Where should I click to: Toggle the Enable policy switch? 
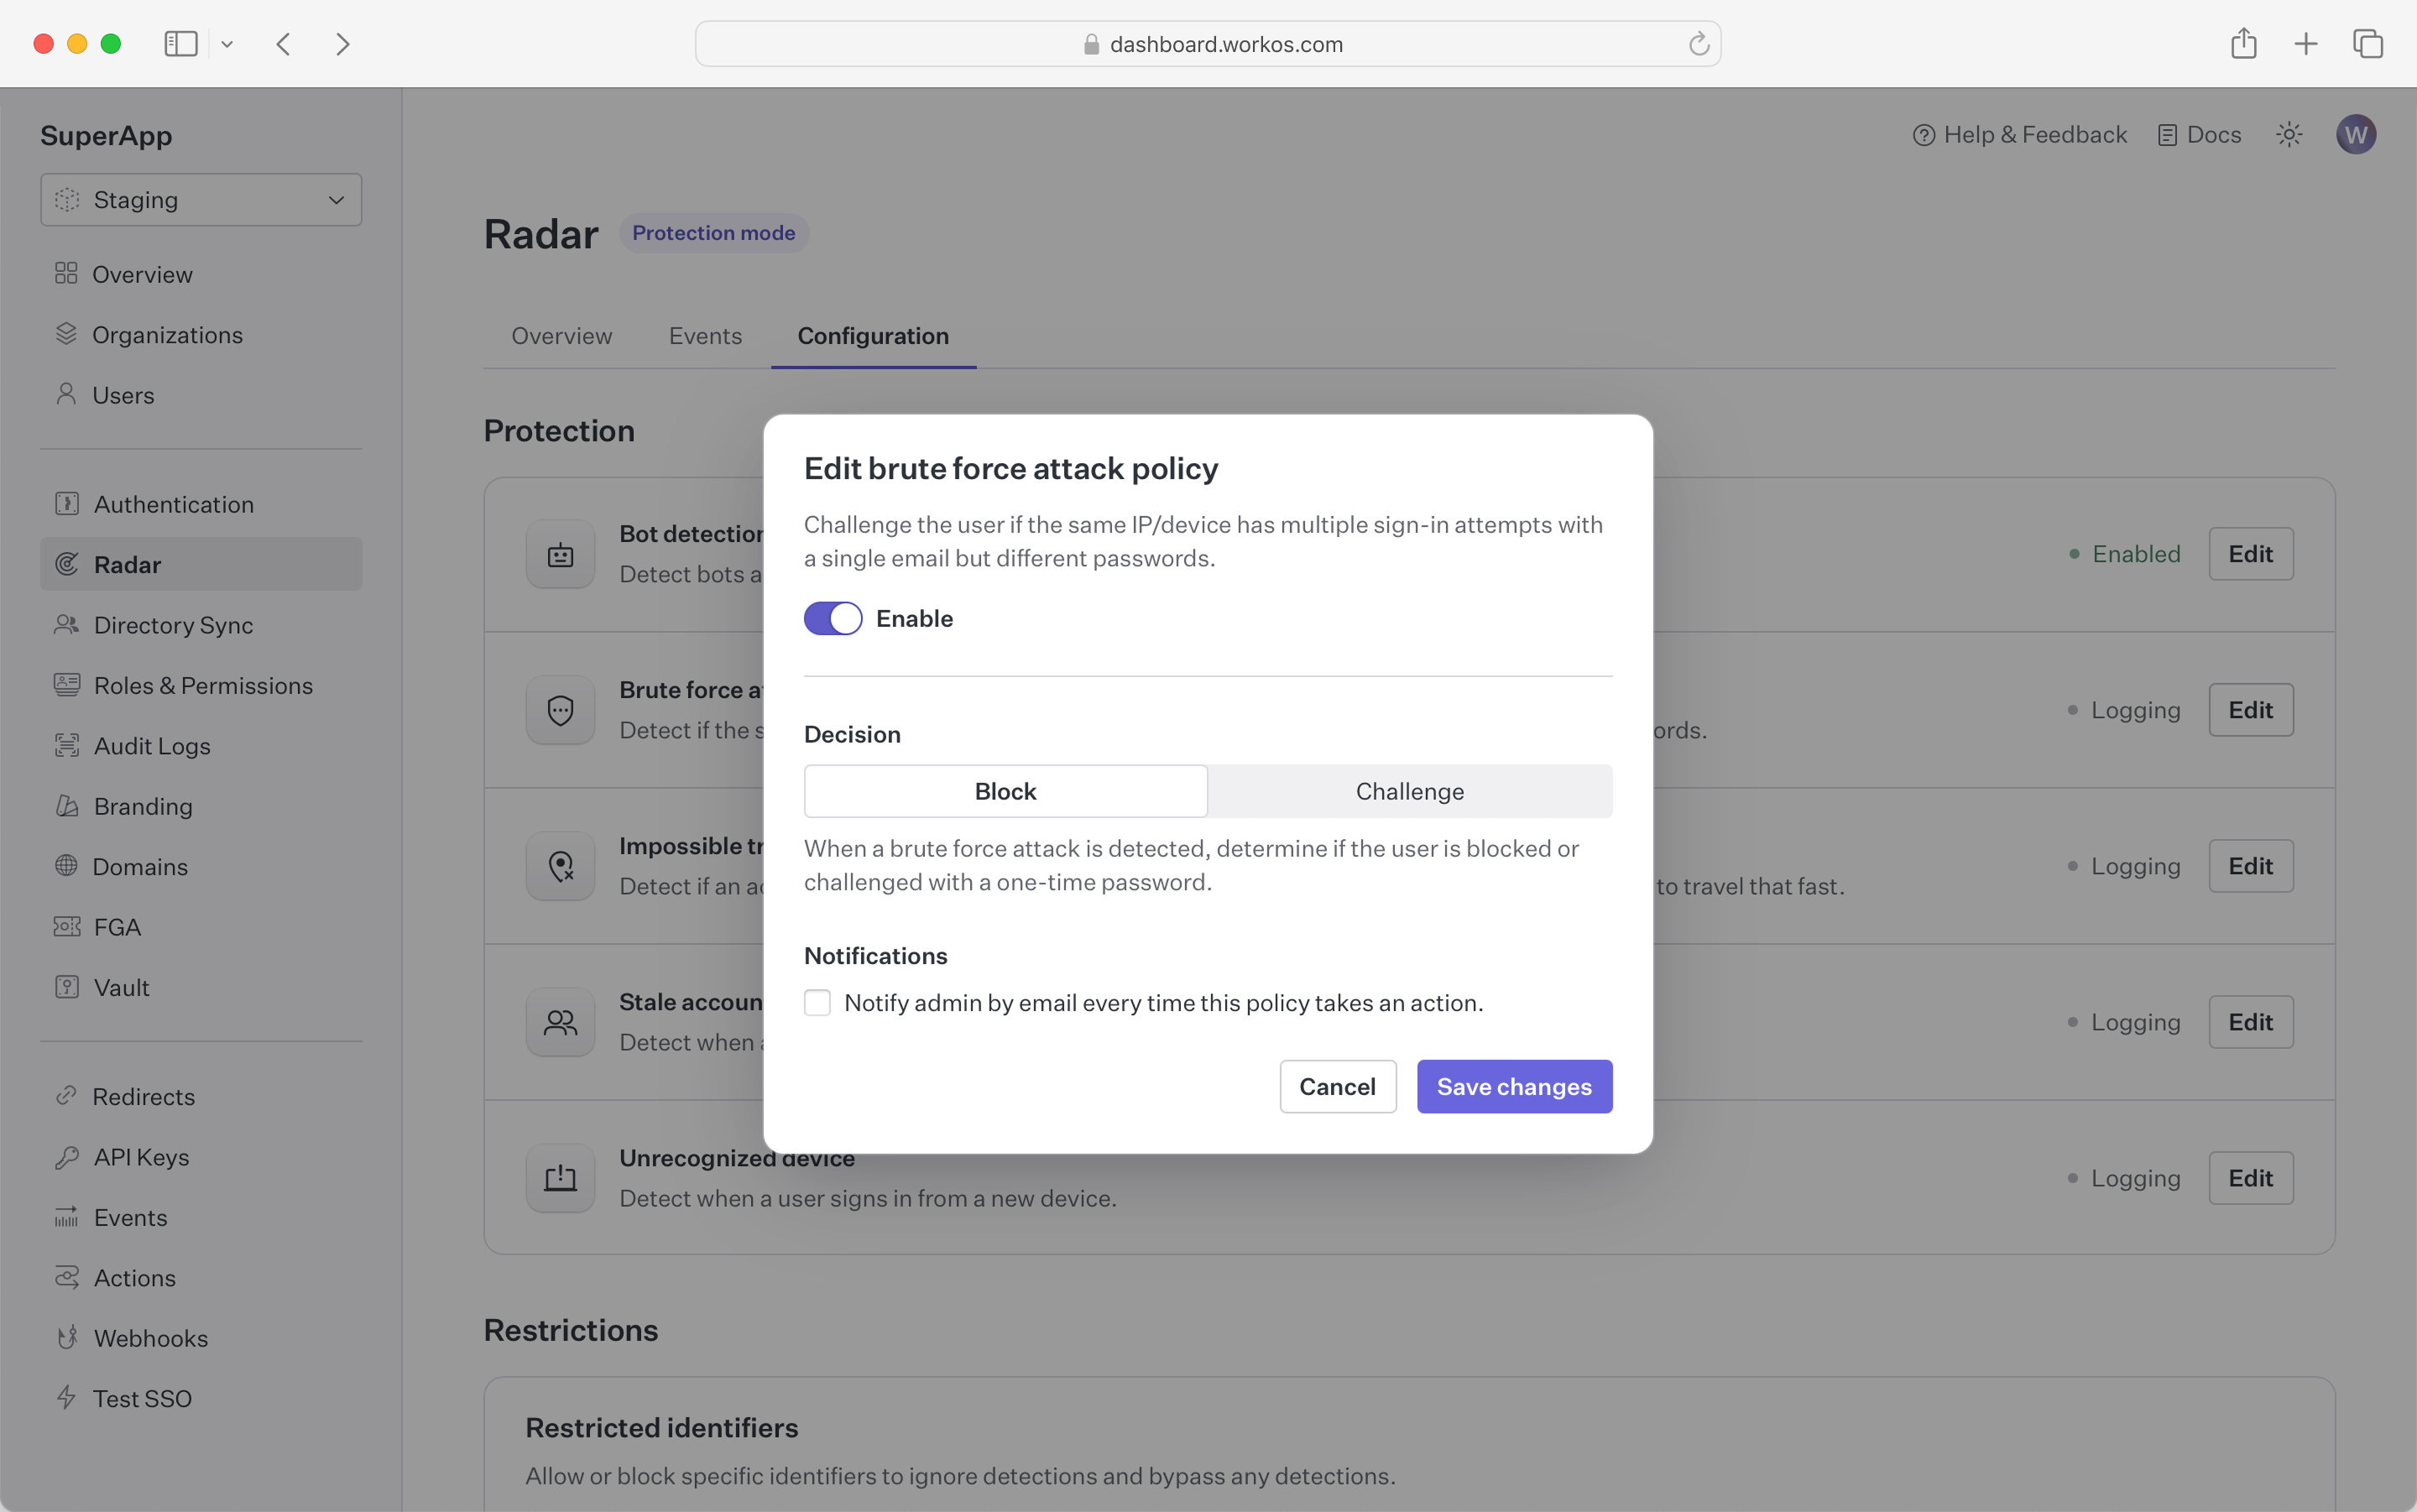[x=833, y=619]
